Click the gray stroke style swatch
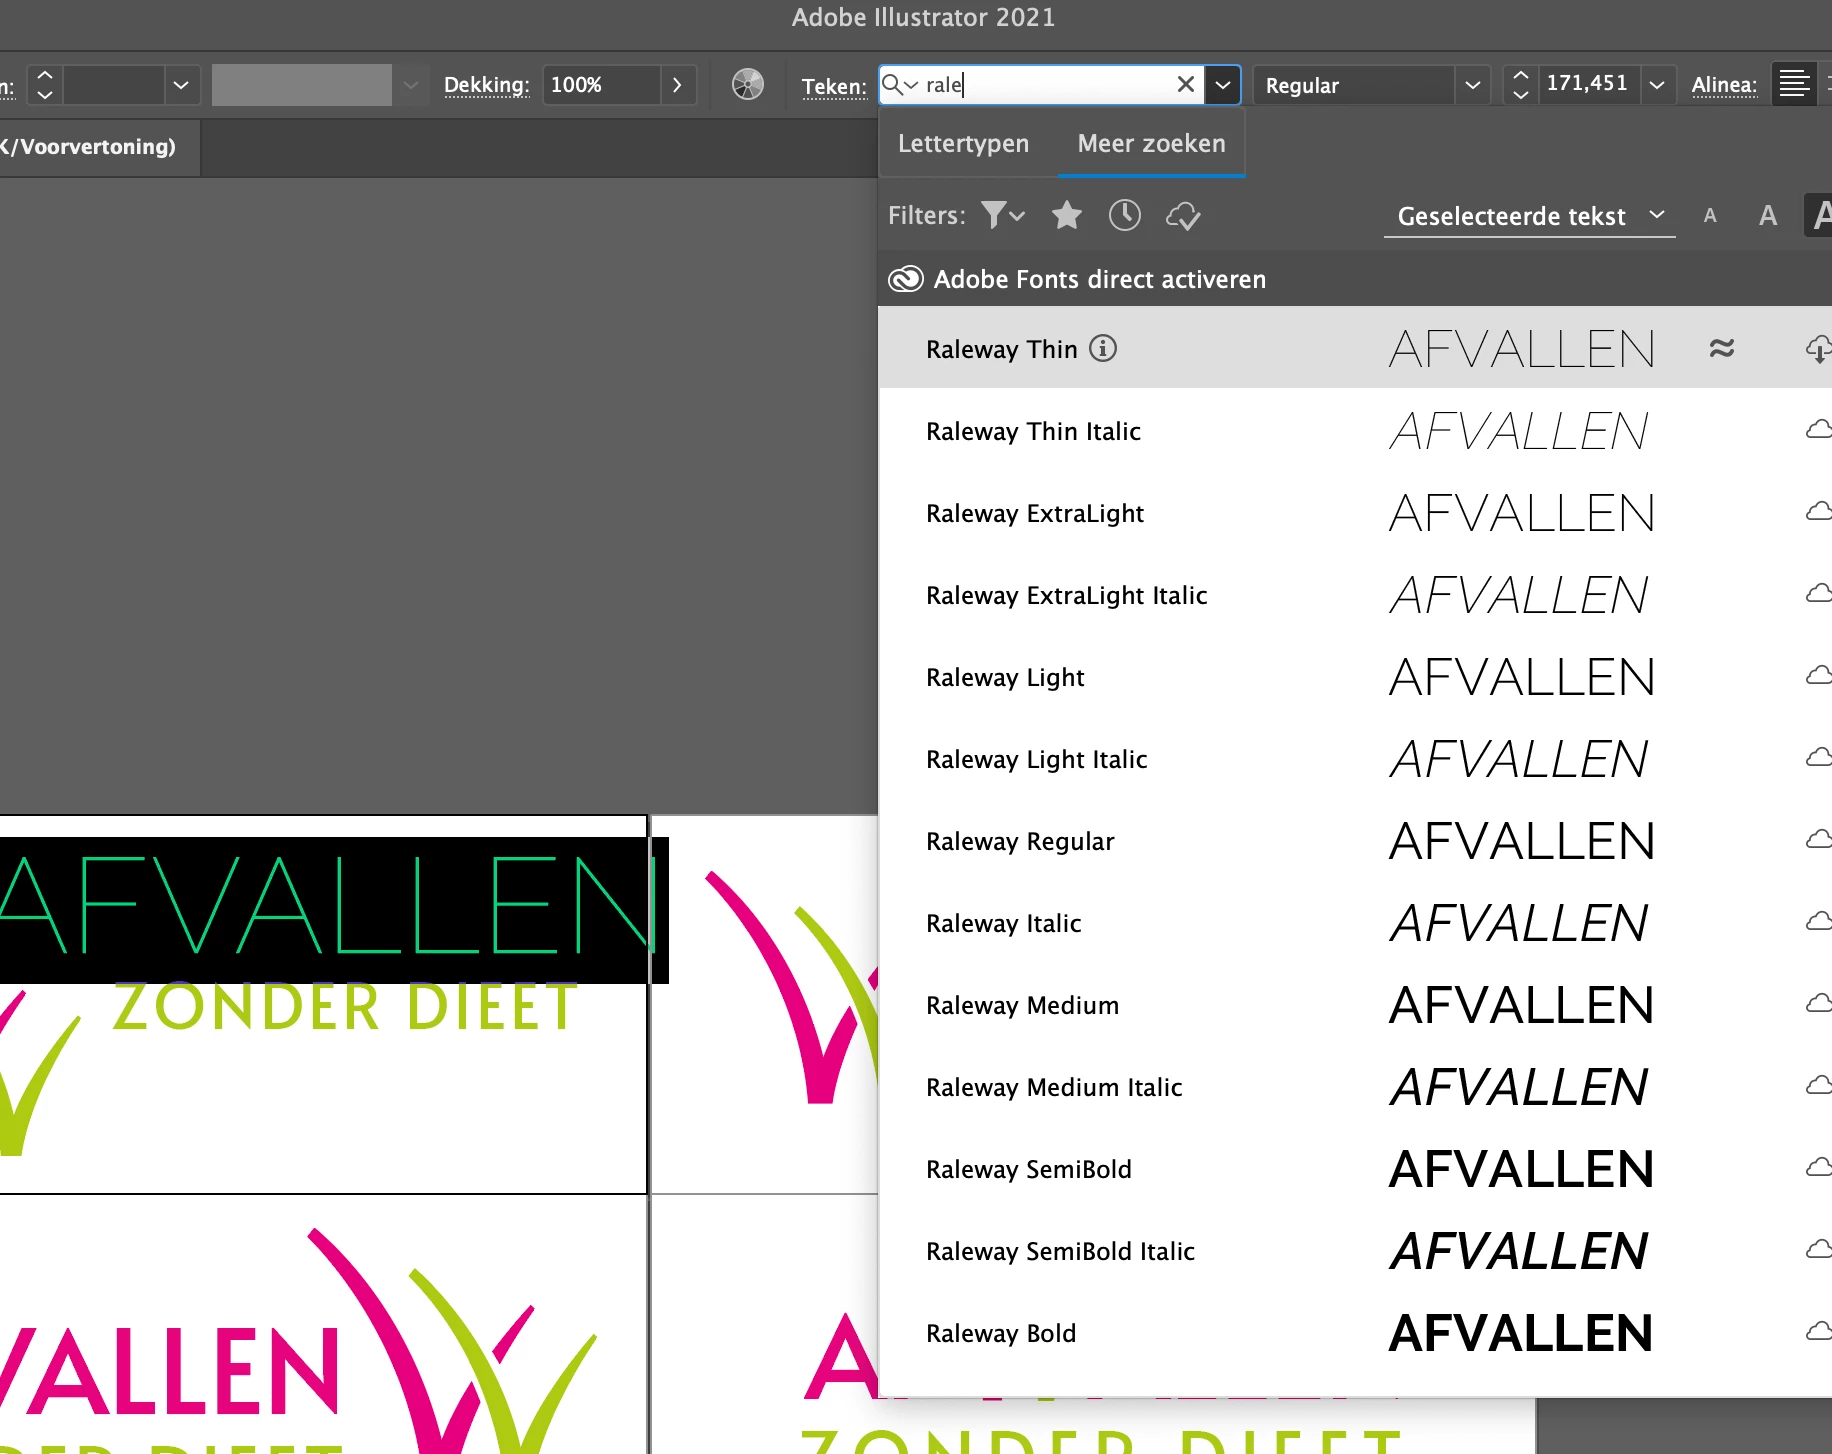Image resolution: width=1832 pixels, height=1454 pixels. 302,85
